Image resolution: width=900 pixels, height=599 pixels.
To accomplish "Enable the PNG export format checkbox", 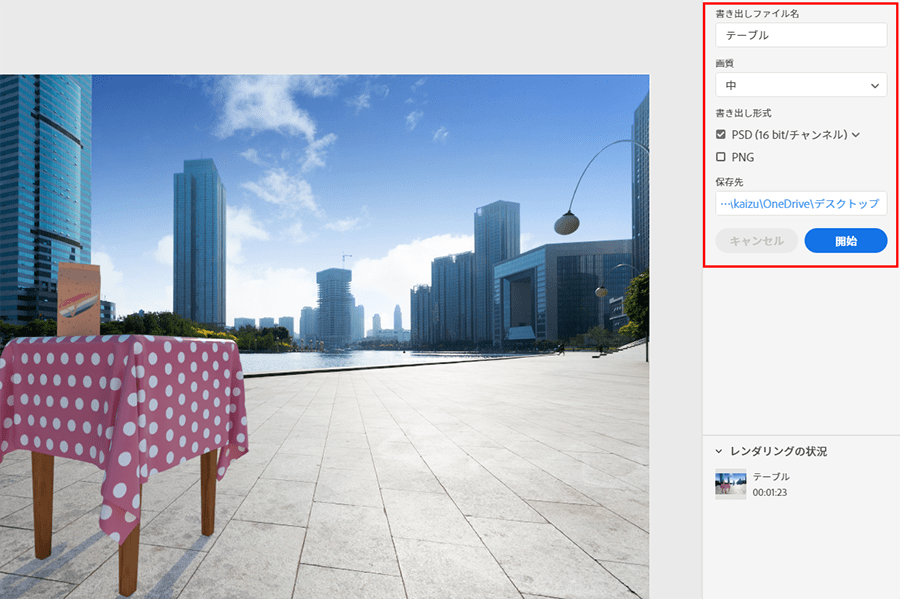I will (721, 157).
